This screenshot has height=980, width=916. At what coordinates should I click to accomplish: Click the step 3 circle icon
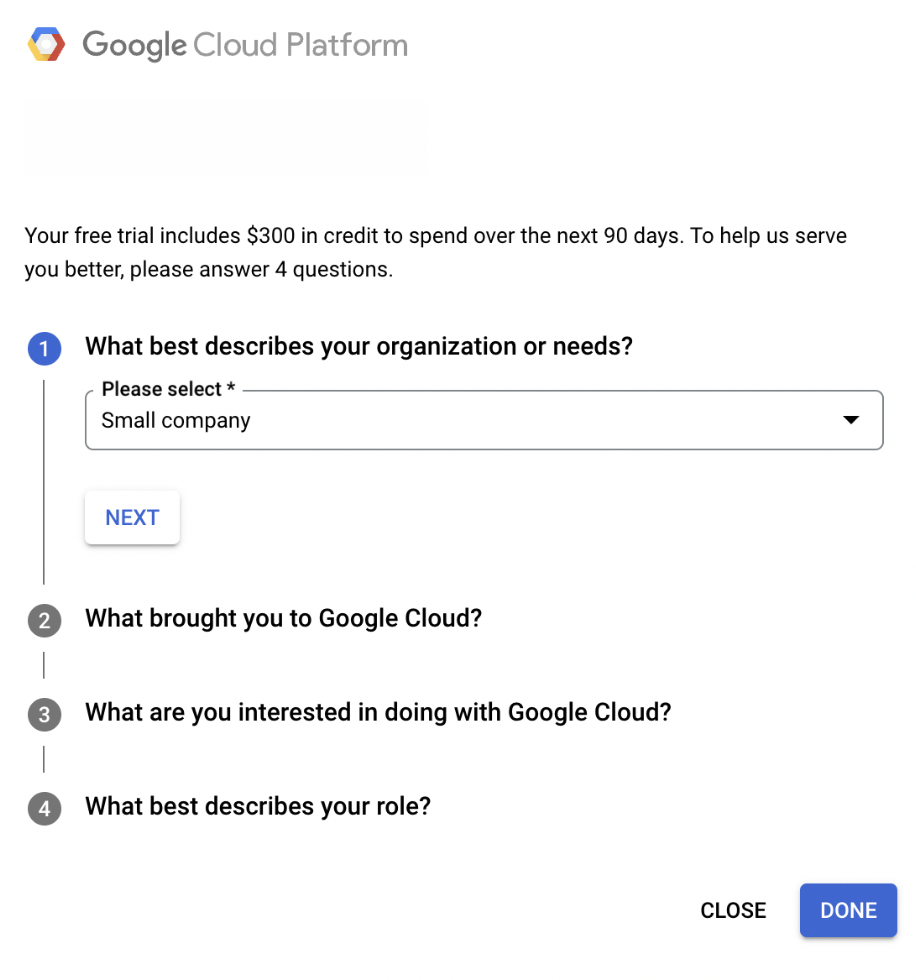(44, 714)
